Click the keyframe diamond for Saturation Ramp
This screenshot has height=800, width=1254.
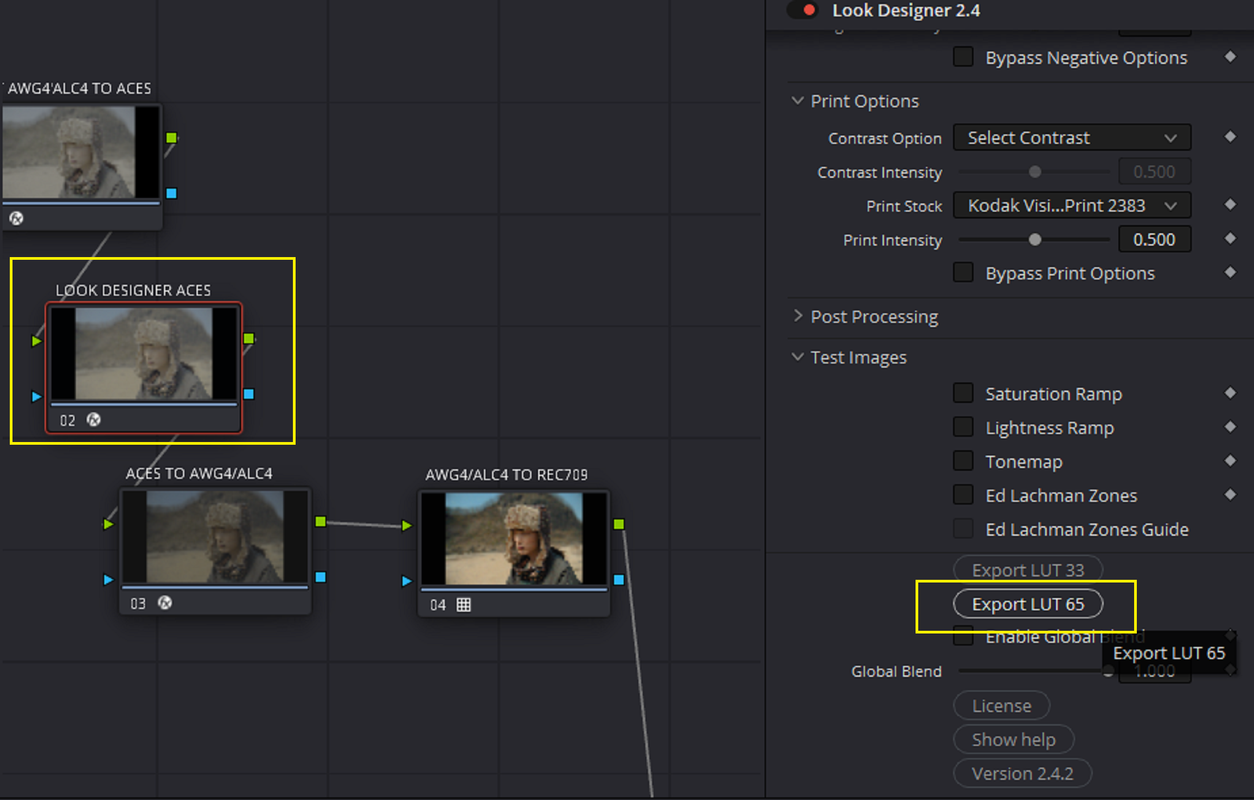(x=1231, y=394)
